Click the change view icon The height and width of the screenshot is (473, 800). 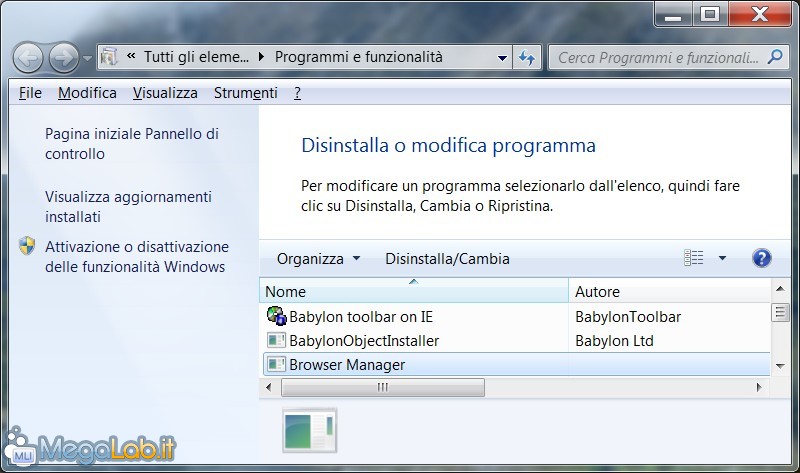tap(693, 258)
